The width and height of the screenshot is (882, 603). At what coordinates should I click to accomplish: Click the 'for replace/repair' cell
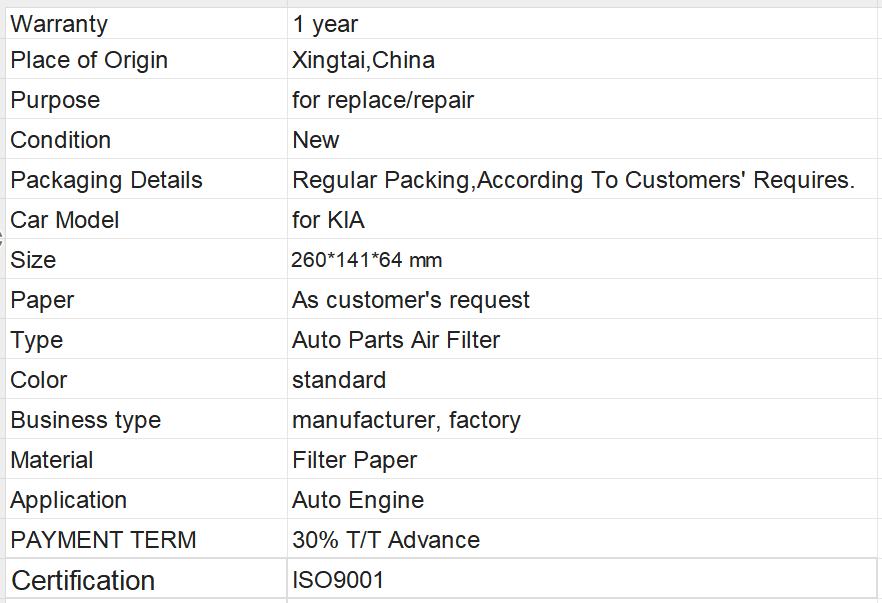584,99
